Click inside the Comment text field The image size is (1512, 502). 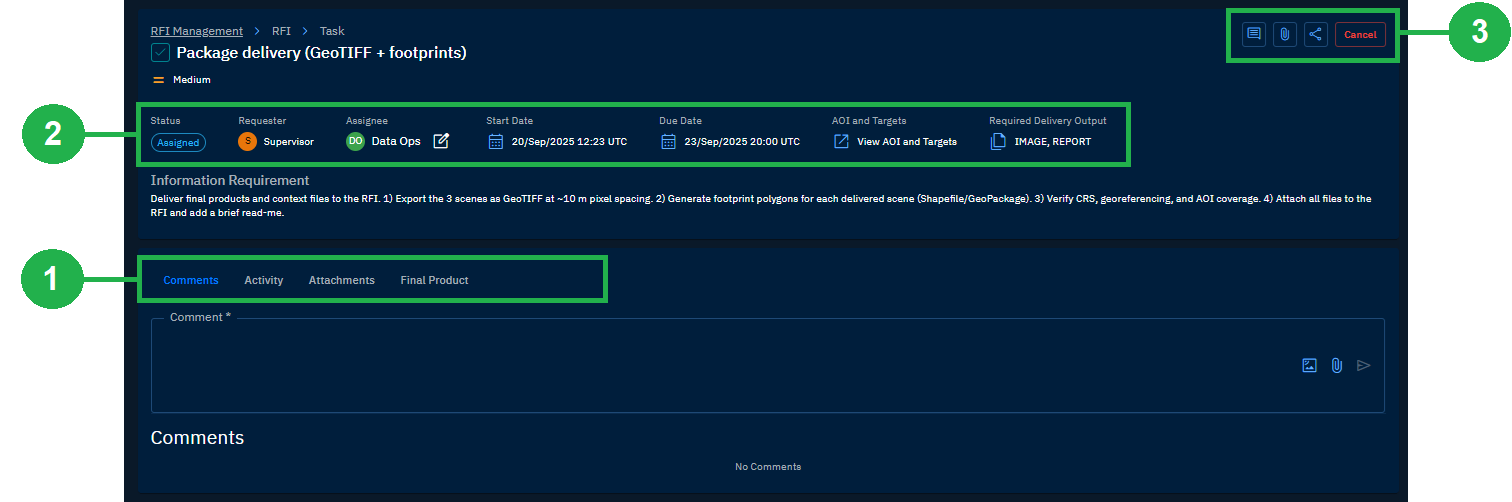click(700, 366)
